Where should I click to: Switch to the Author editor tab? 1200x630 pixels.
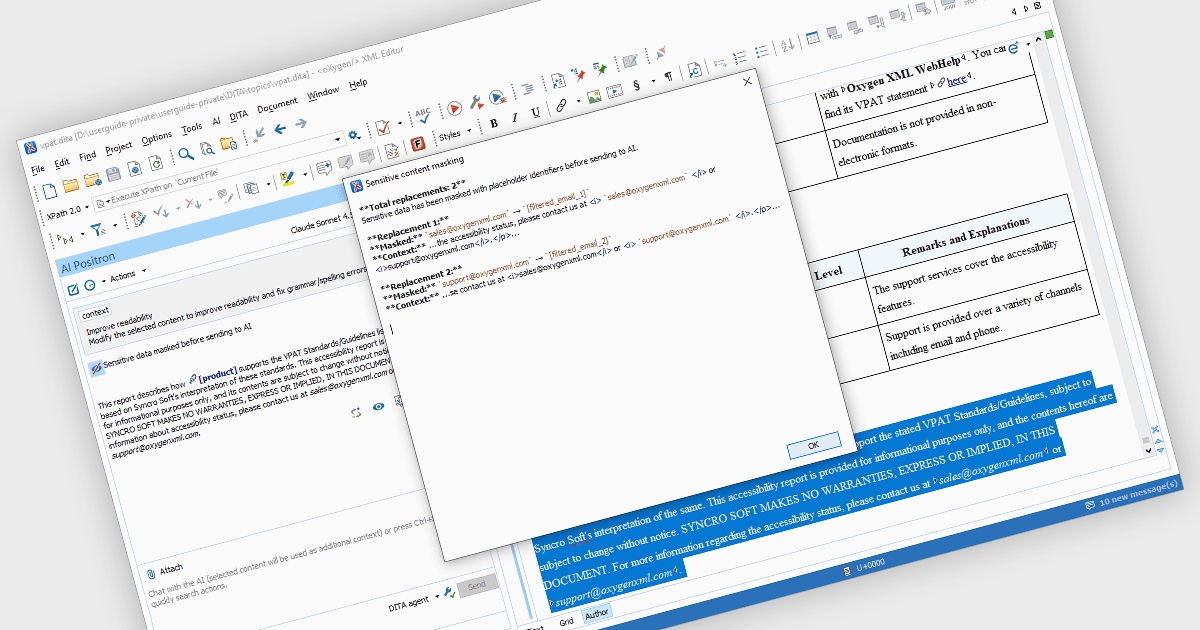[596, 612]
